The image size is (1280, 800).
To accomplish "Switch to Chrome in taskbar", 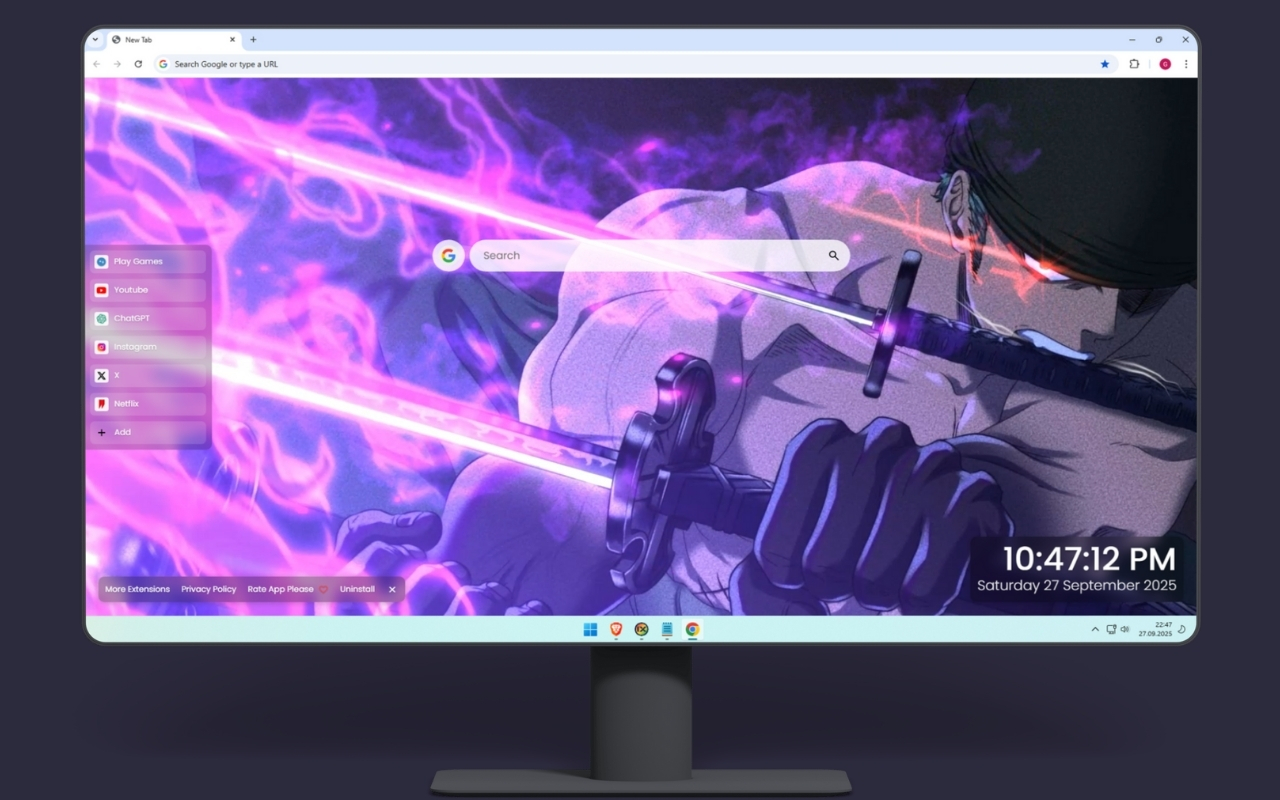I will coord(692,629).
